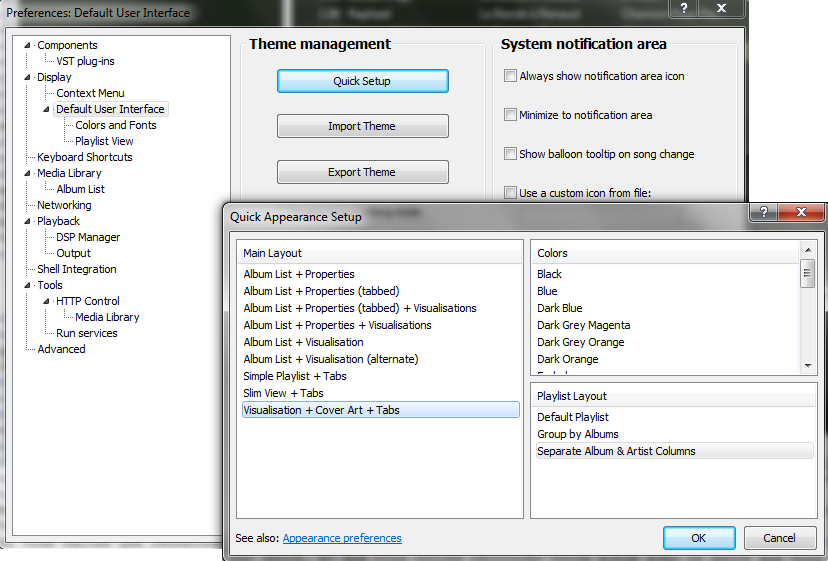828x561 pixels.
Task: Click the Export Theme button
Action: [362, 172]
